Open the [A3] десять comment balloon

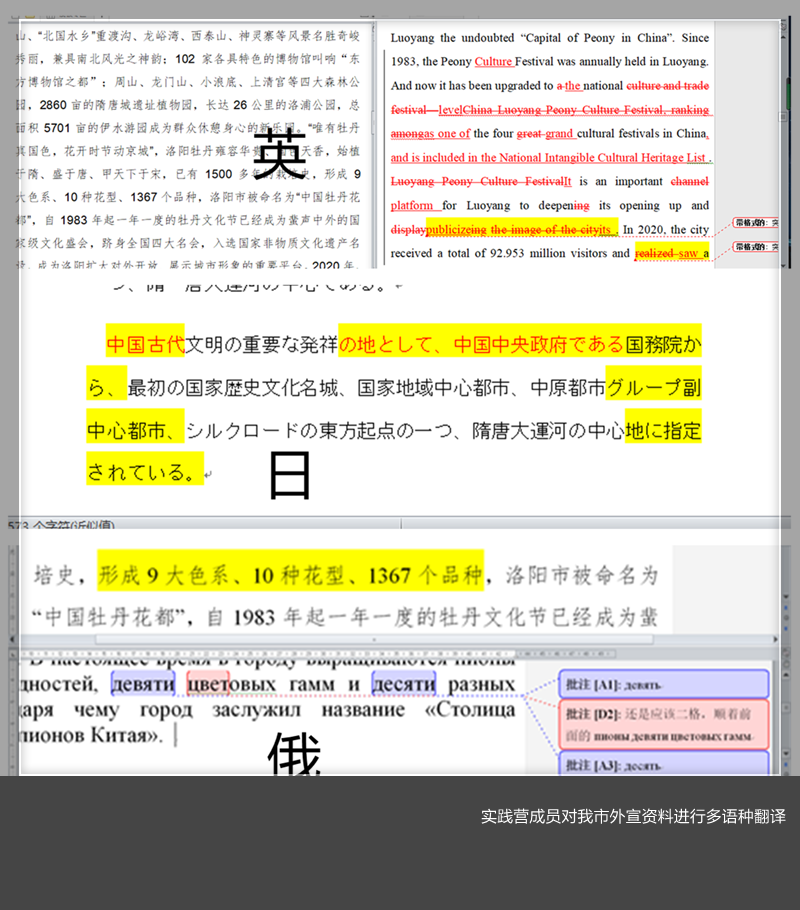coord(663,765)
